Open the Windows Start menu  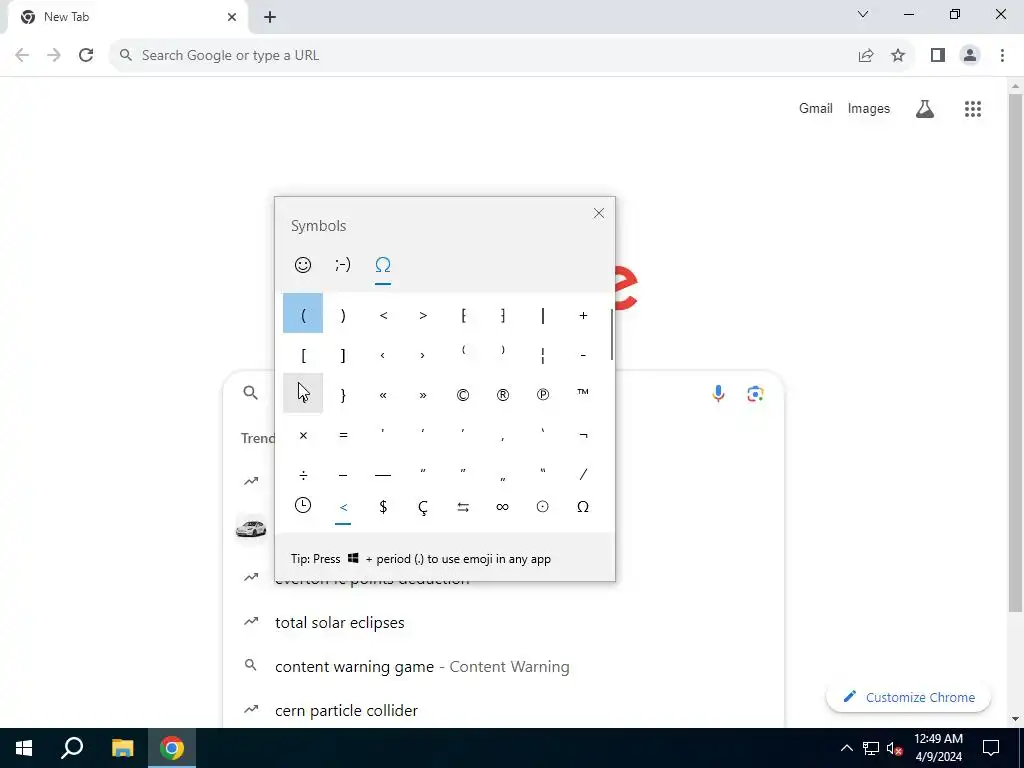click(x=24, y=748)
